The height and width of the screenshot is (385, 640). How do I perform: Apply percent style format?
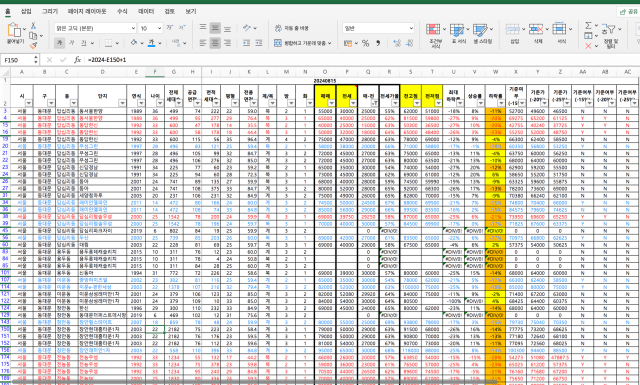(x=365, y=43)
